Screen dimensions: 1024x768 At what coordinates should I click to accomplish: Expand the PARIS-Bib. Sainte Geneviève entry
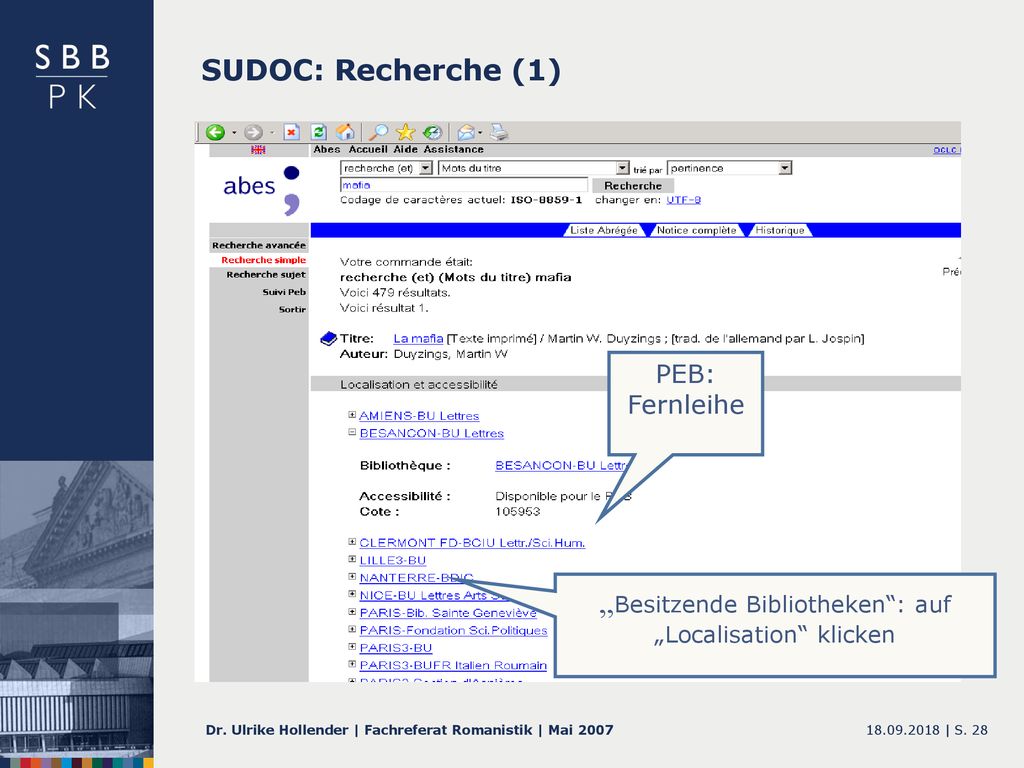tap(352, 612)
